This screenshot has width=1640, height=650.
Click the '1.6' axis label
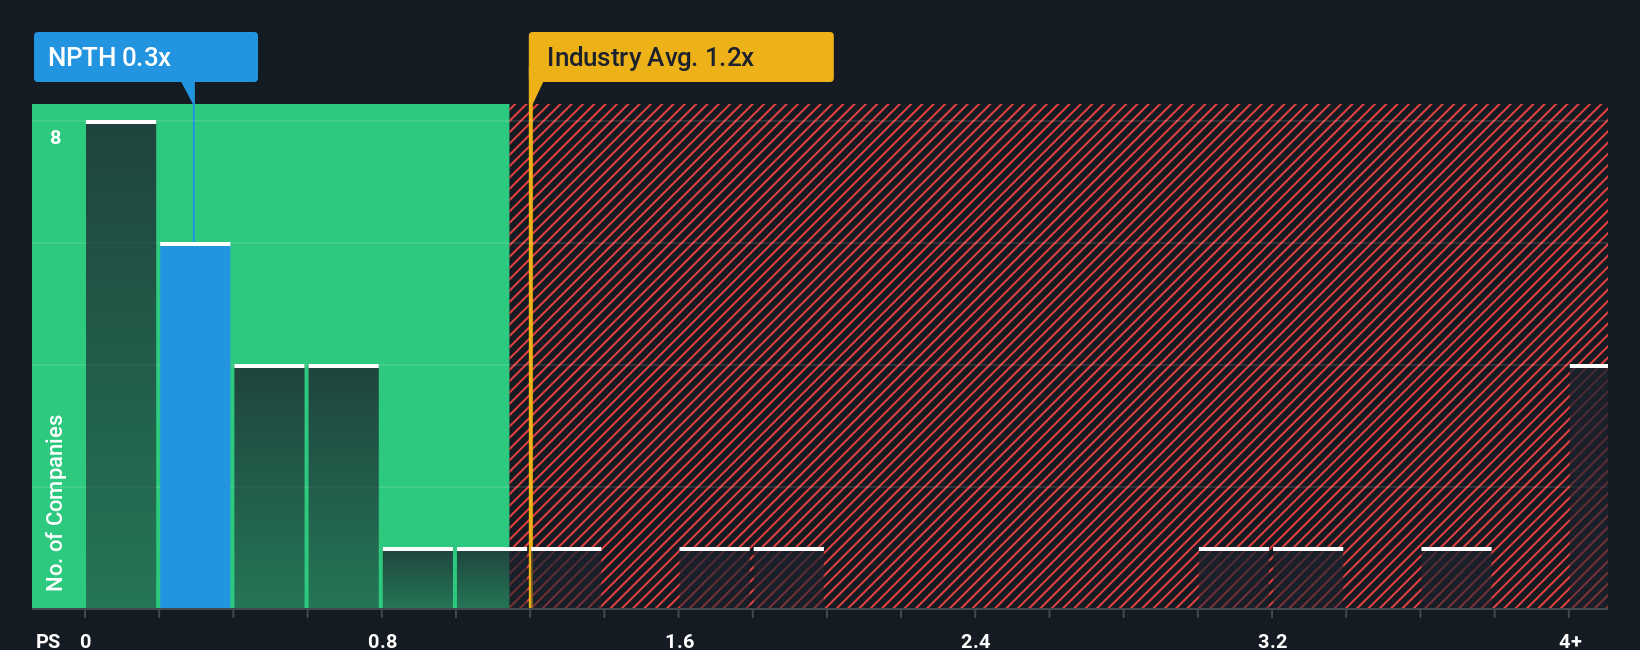680,640
